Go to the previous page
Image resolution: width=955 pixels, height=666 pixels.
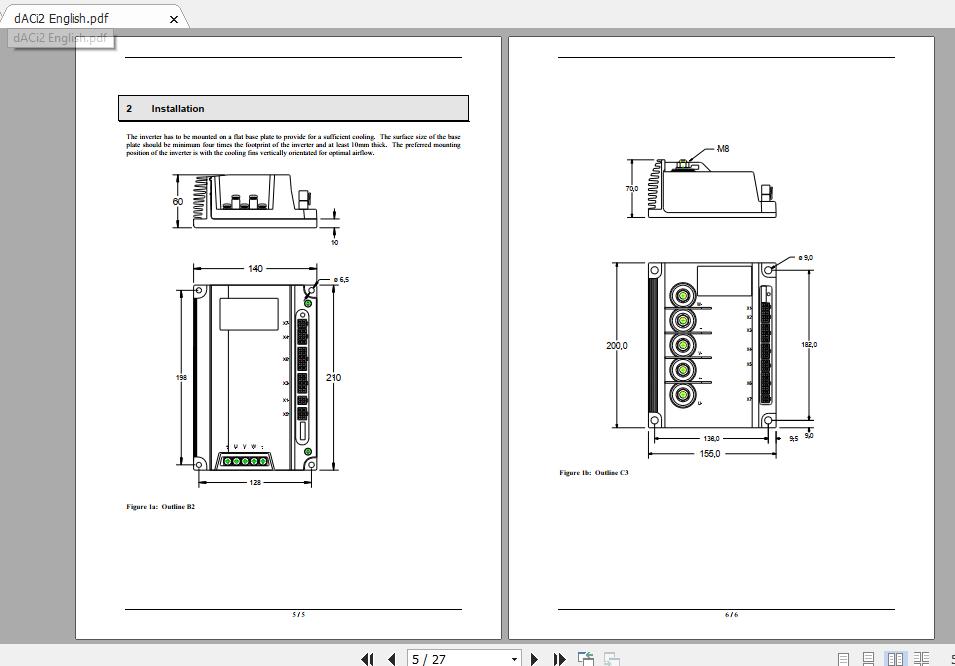point(392,659)
